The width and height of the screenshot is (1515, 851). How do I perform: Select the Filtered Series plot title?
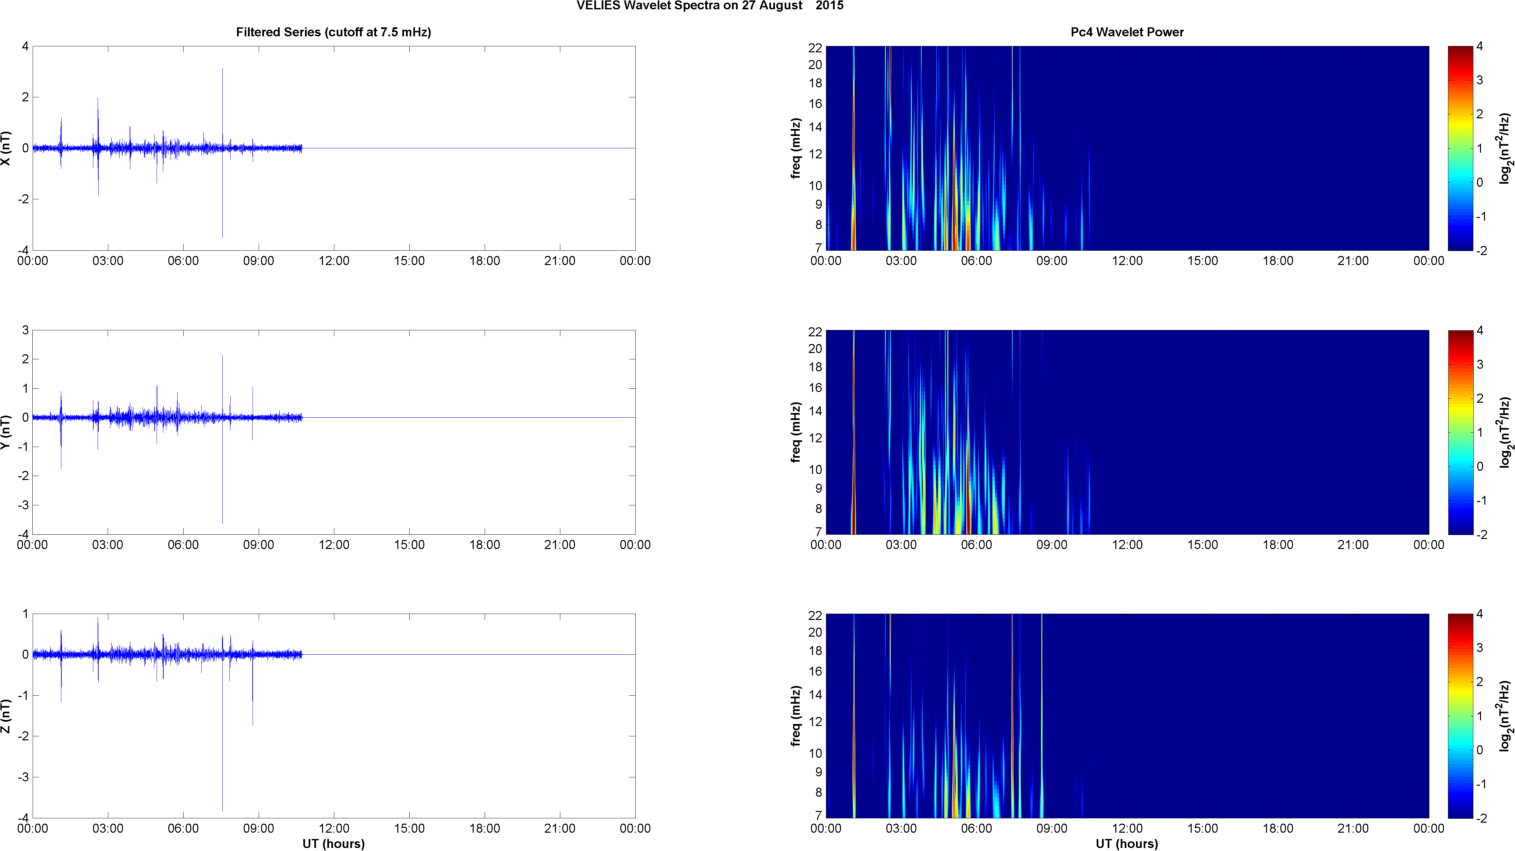[333, 32]
